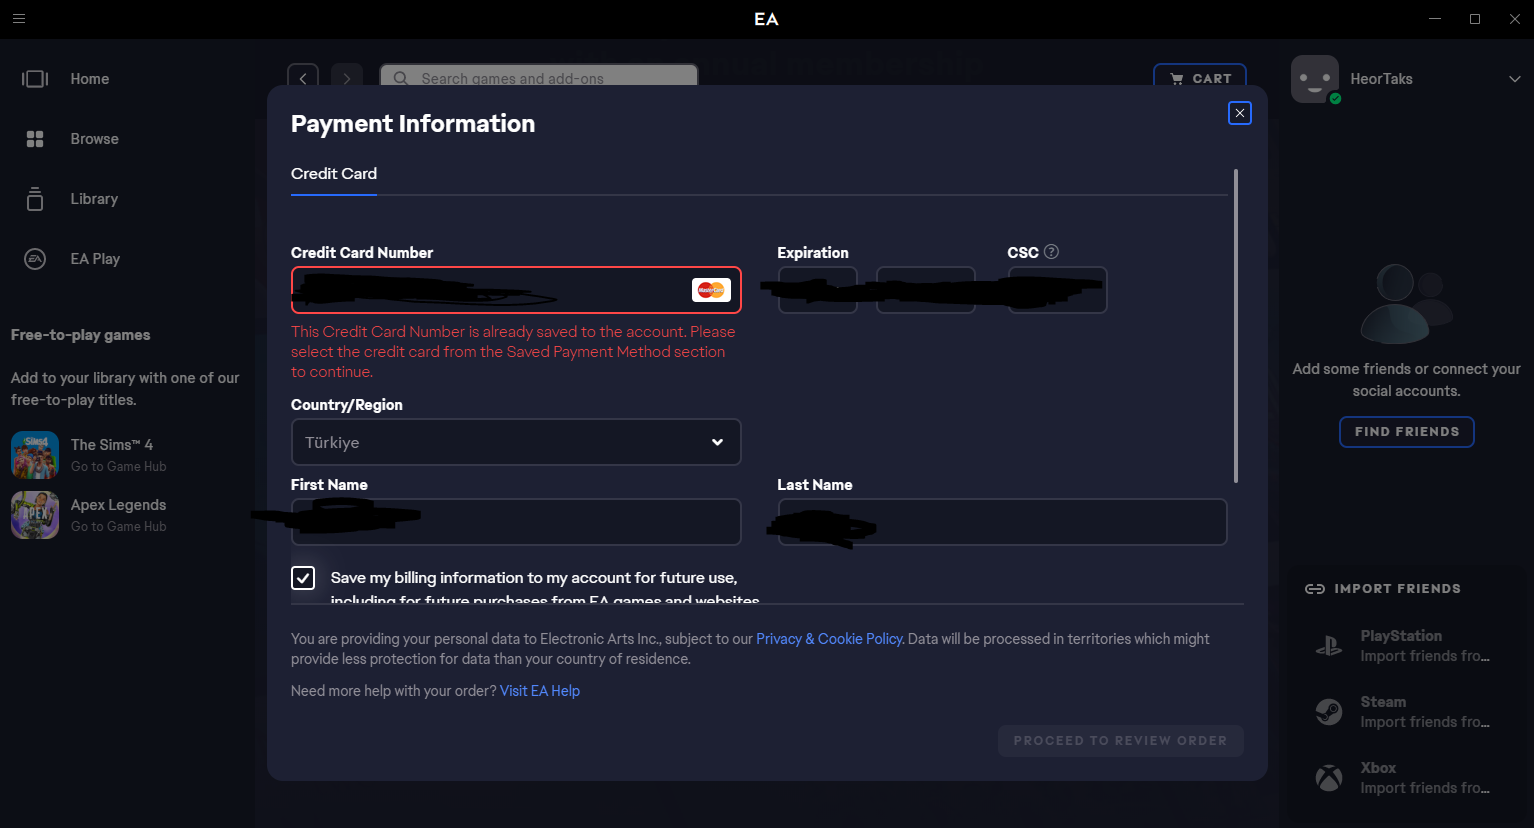
Task: Select the Credit Card tab
Action: 334,174
